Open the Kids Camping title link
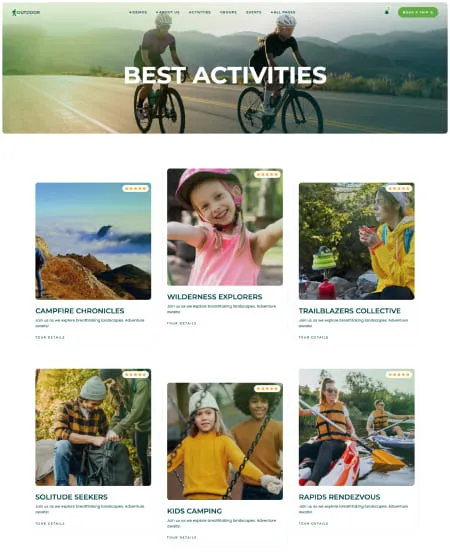 pyautogui.click(x=194, y=511)
